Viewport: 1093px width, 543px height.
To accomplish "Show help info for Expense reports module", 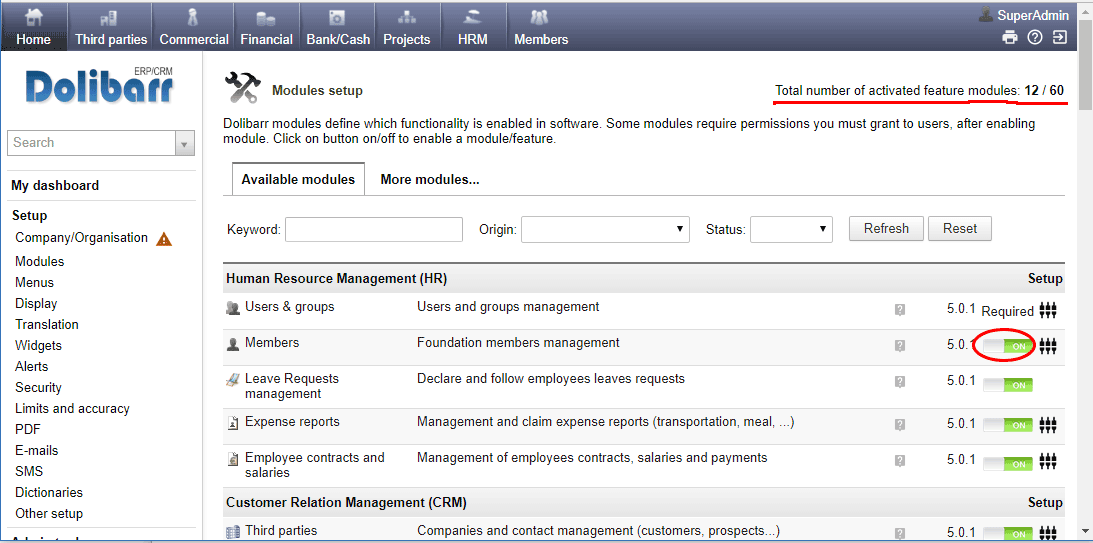I will pos(900,425).
